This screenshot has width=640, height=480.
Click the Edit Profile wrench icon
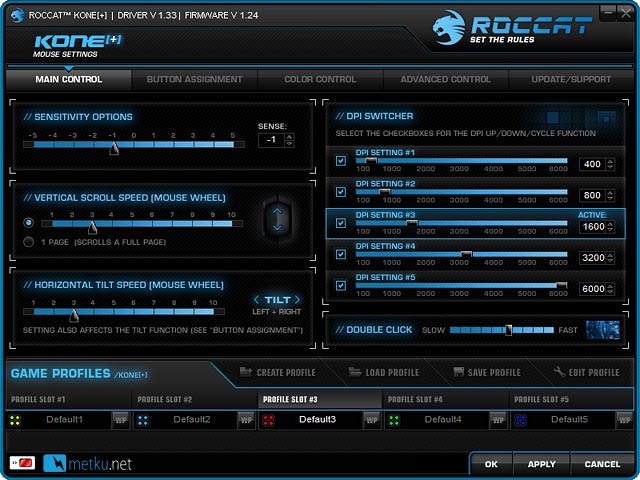(559, 371)
